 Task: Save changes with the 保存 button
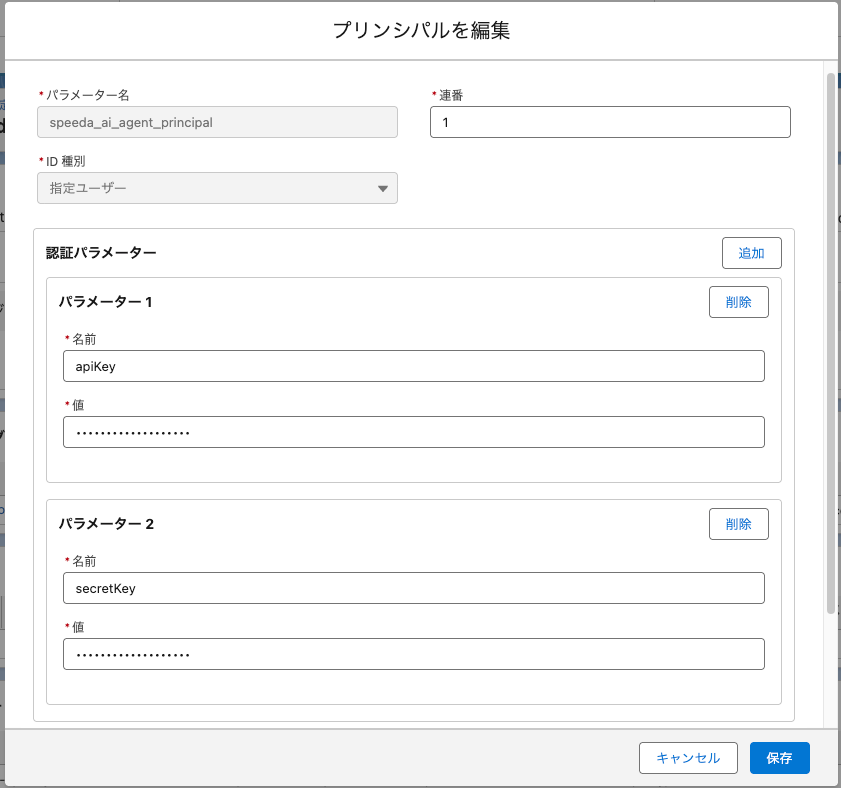[x=779, y=758]
